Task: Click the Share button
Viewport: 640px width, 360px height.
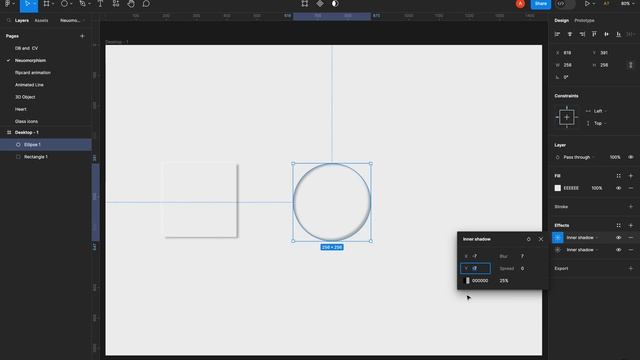Action: pos(541,4)
